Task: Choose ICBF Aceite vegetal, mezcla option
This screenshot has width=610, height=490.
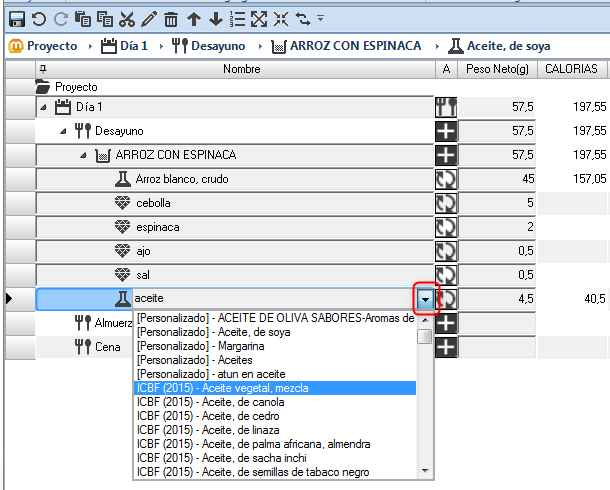Action: click(x=275, y=388)
